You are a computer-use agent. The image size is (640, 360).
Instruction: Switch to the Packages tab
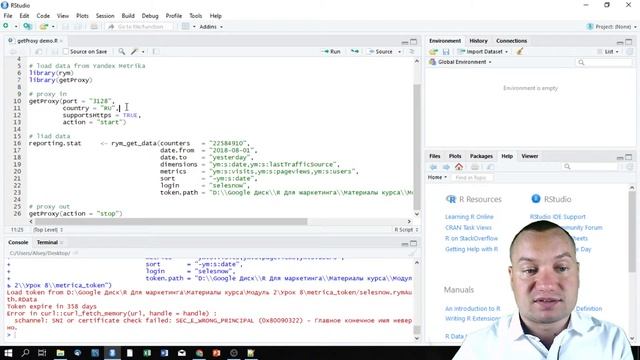481,156
